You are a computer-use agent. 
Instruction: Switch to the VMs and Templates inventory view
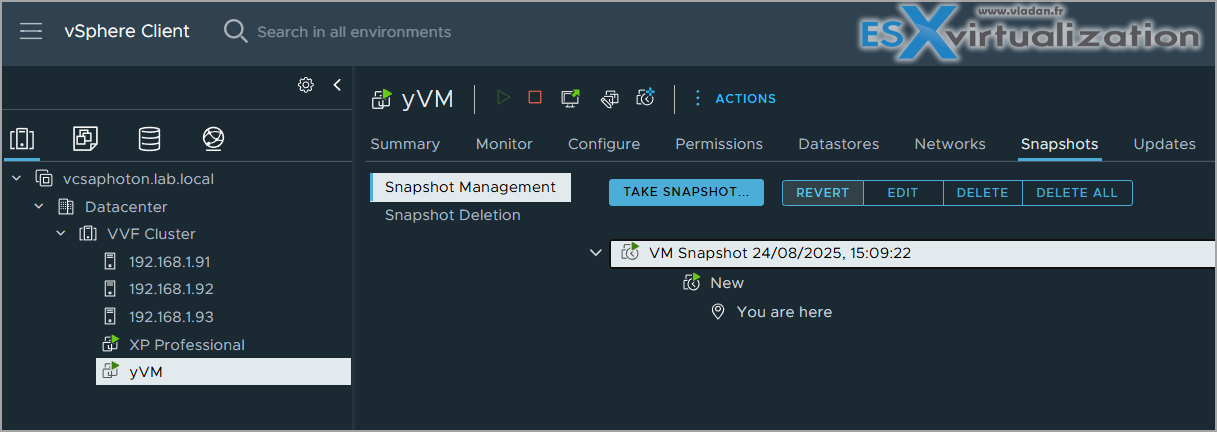click(85, 138)
